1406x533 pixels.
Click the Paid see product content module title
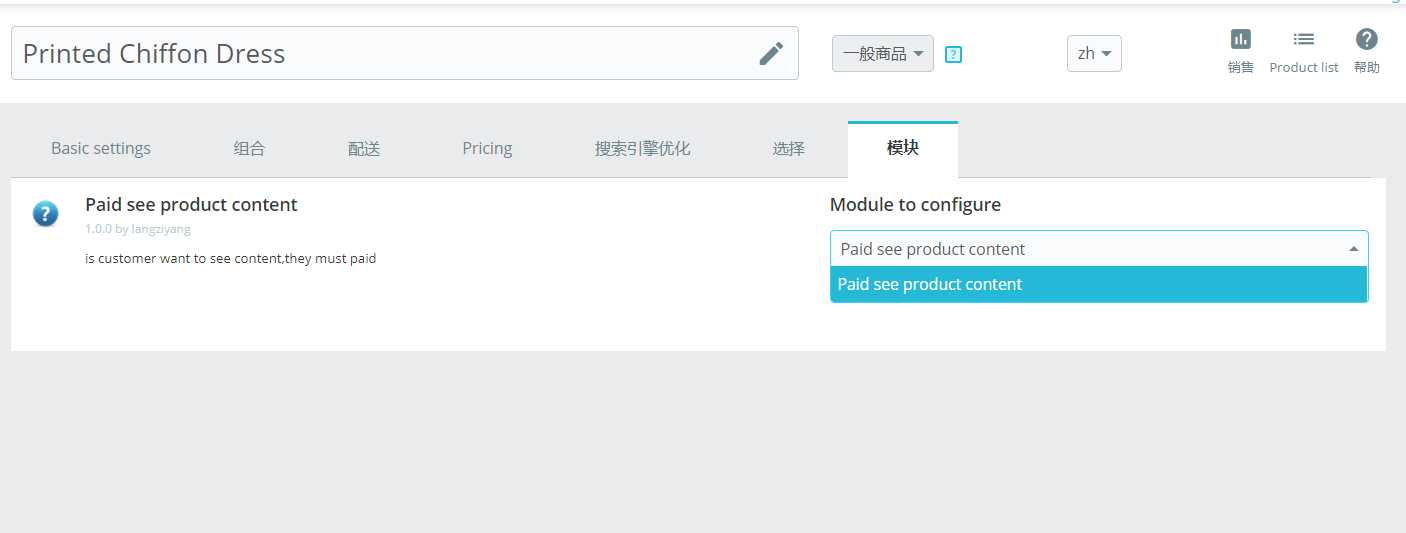click(x=191, y=204)
